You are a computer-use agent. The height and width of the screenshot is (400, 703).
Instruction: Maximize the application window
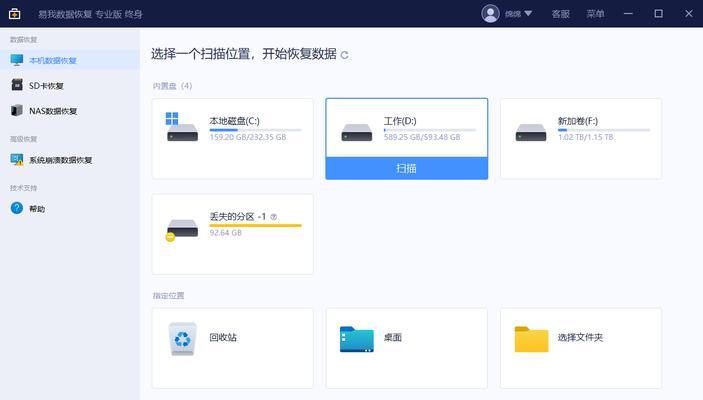click(658, 14)
